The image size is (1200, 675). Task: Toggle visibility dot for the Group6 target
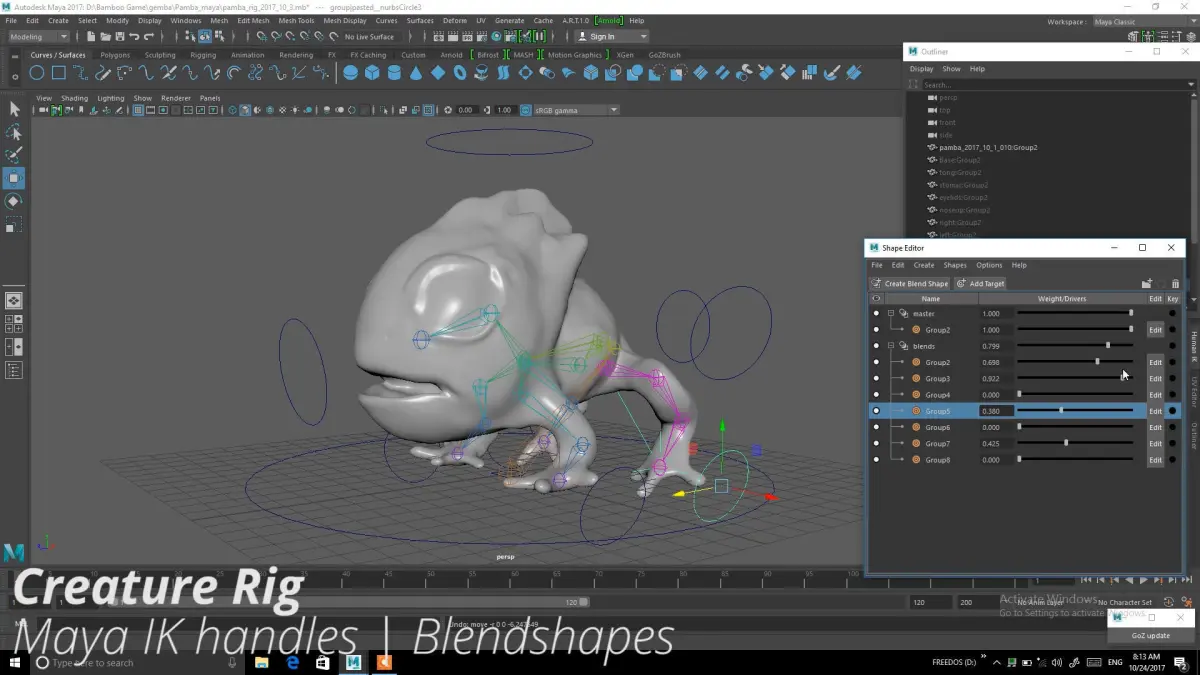tap(876, 427)
